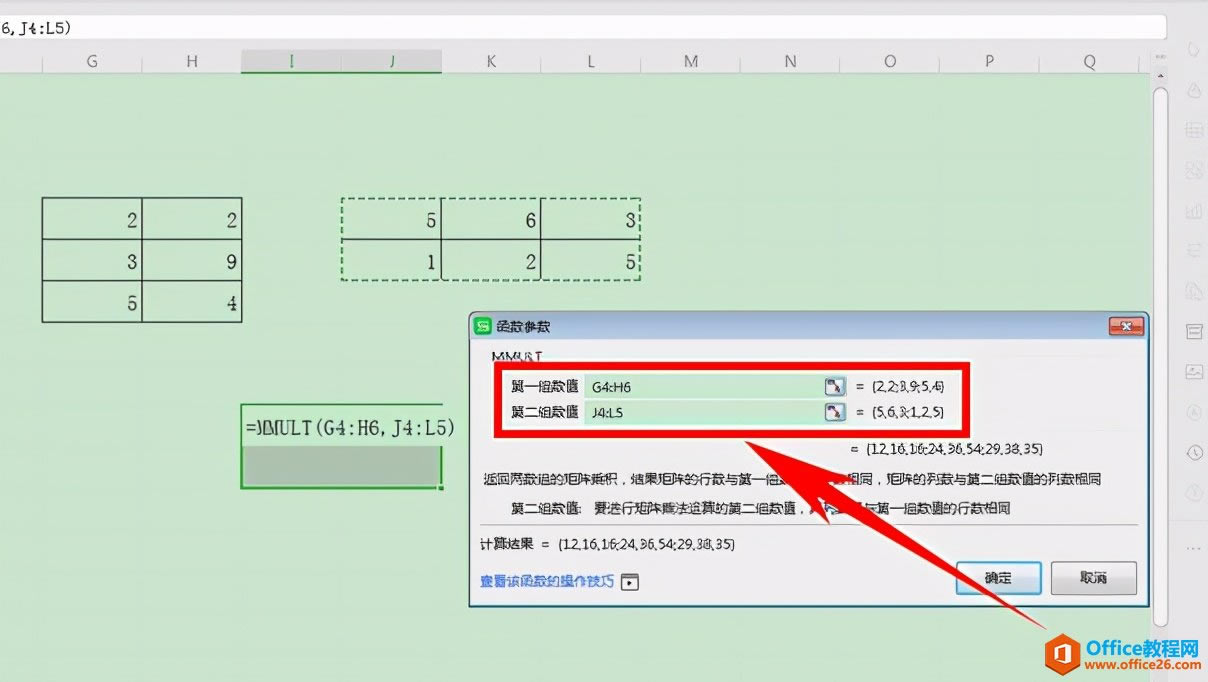
Task: Collapse dialog via second array range selector icon
Action: click(x=835, y=412)
